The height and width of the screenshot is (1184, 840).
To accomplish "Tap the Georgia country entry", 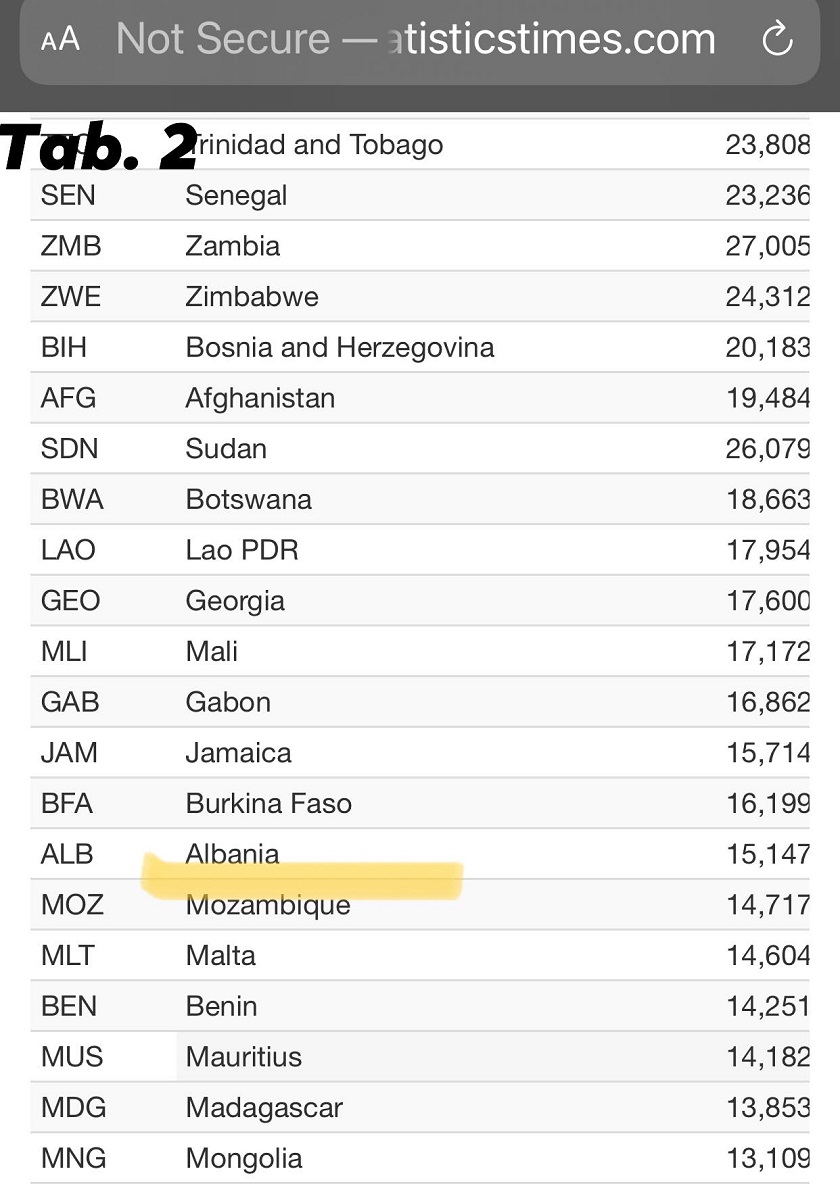I will 236,601.
